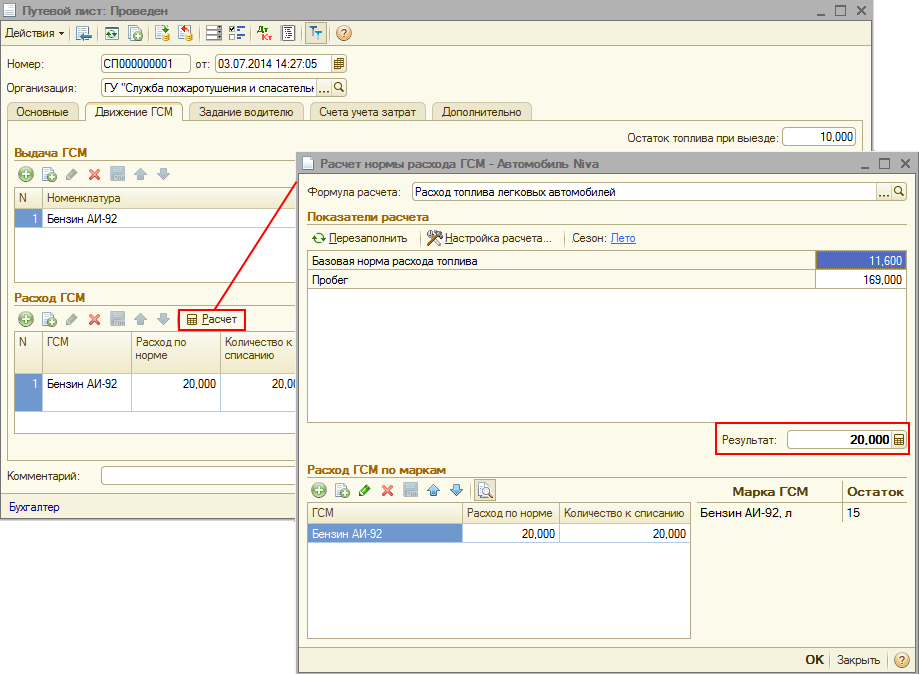Click green add icon under Выдача ГСМ

click(x=26, y=174)
